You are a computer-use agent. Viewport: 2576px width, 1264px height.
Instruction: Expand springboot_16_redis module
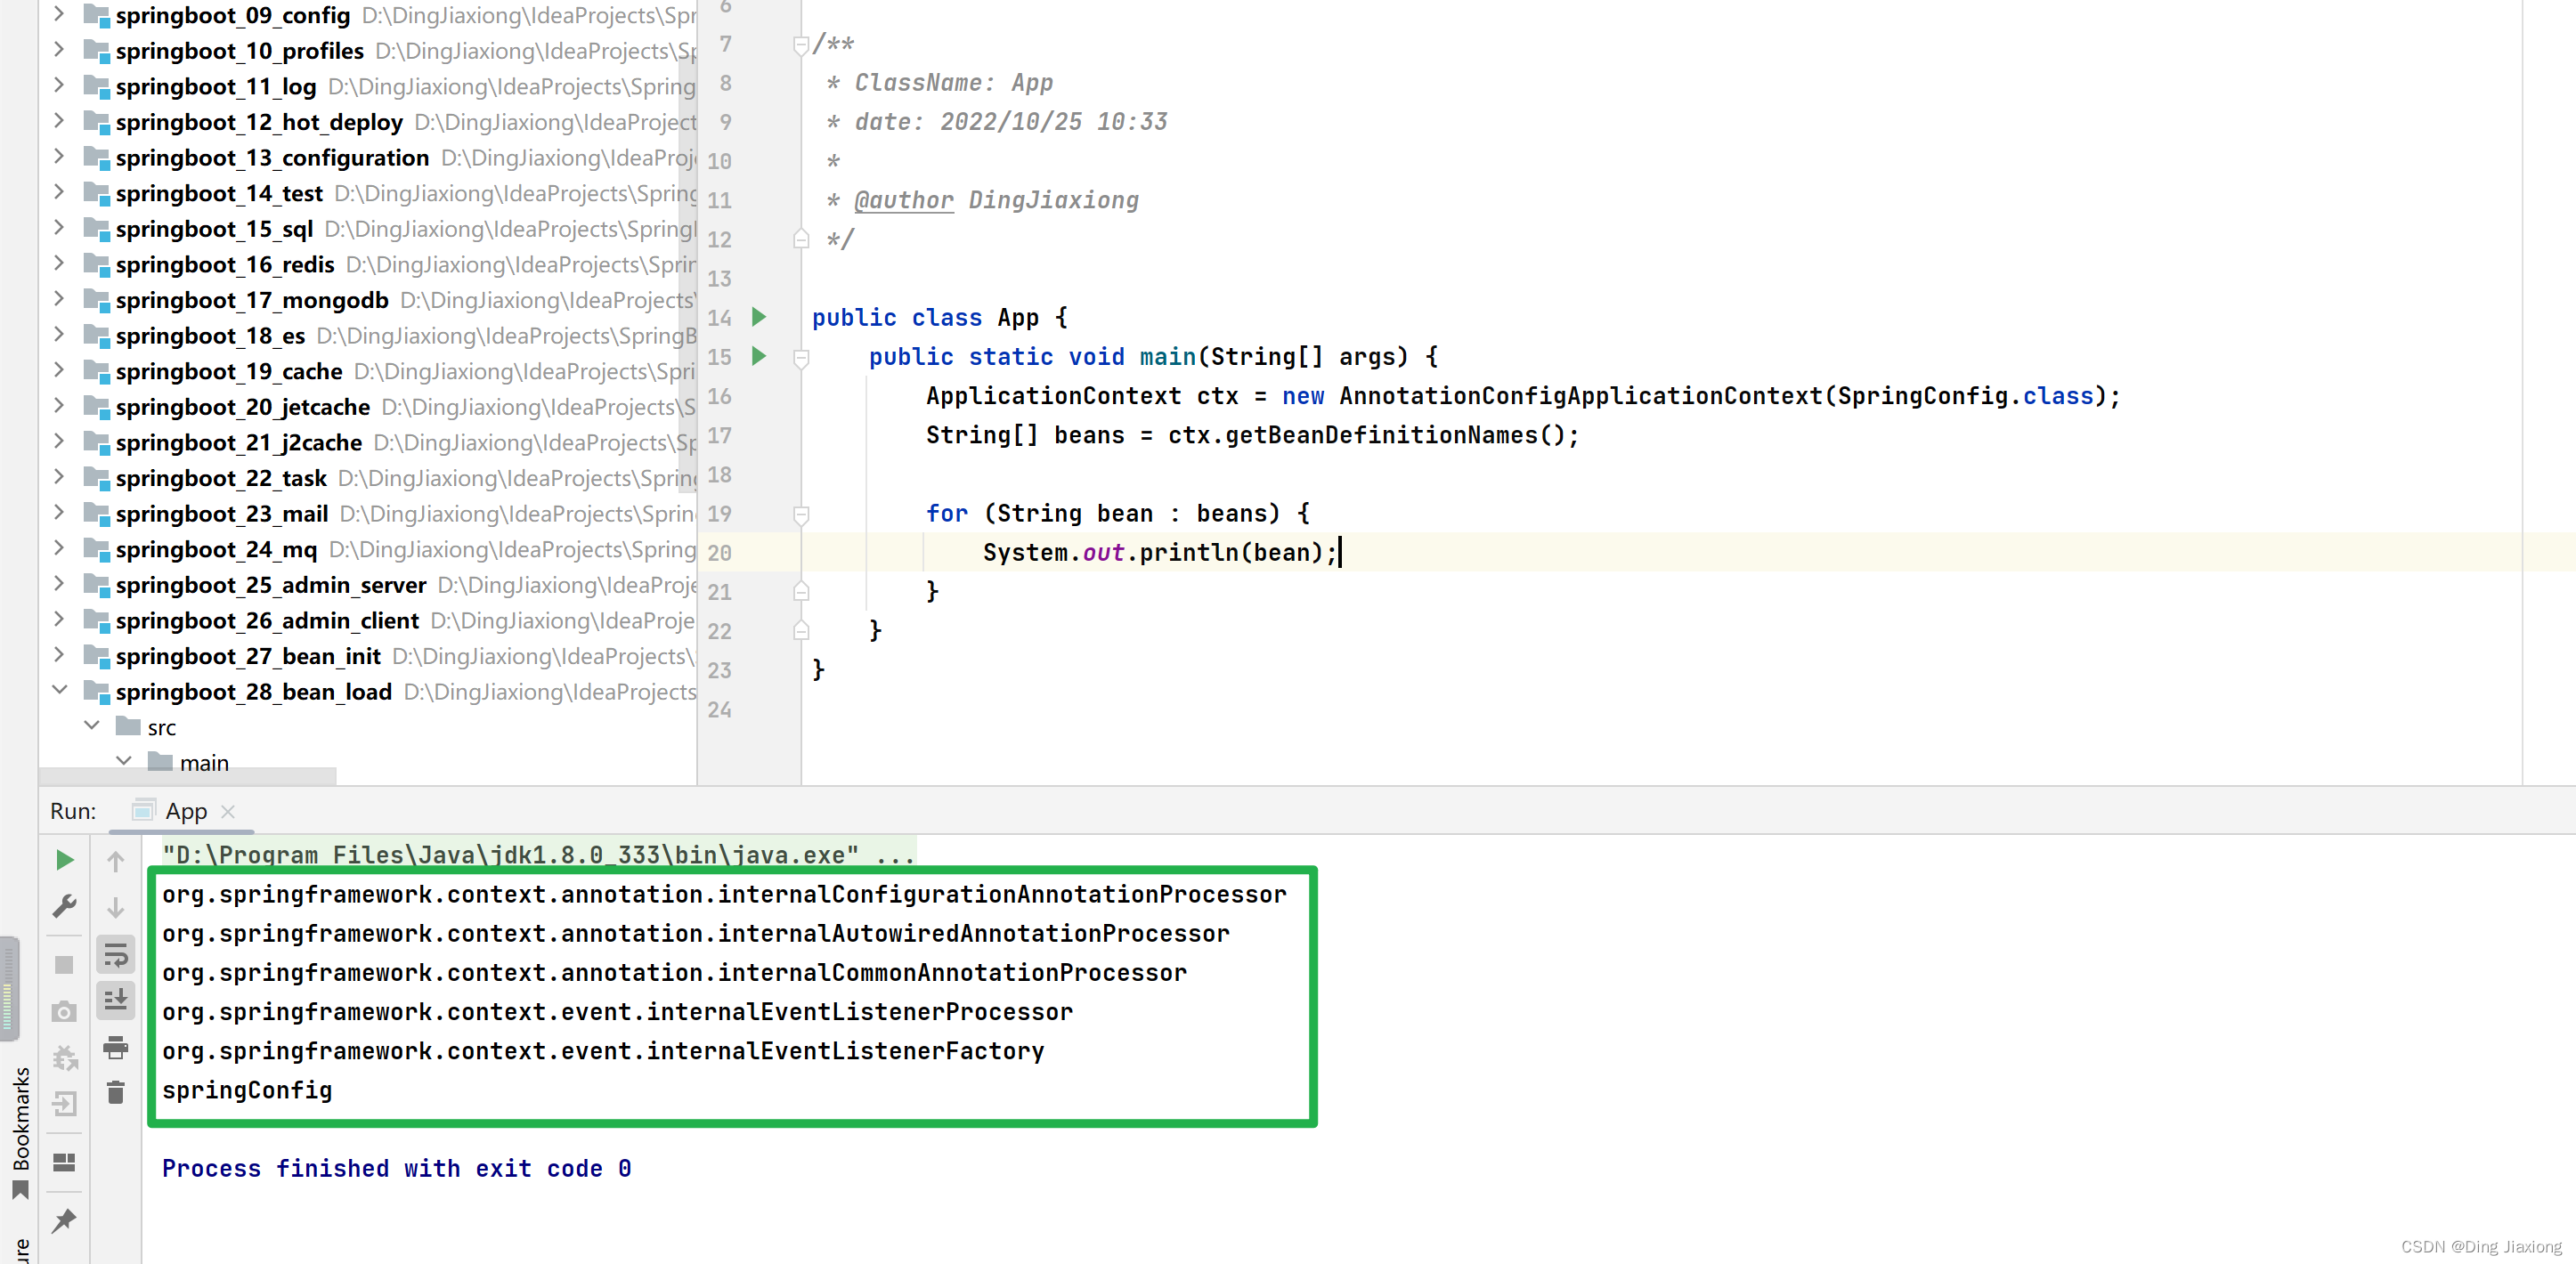coord(58,263)
